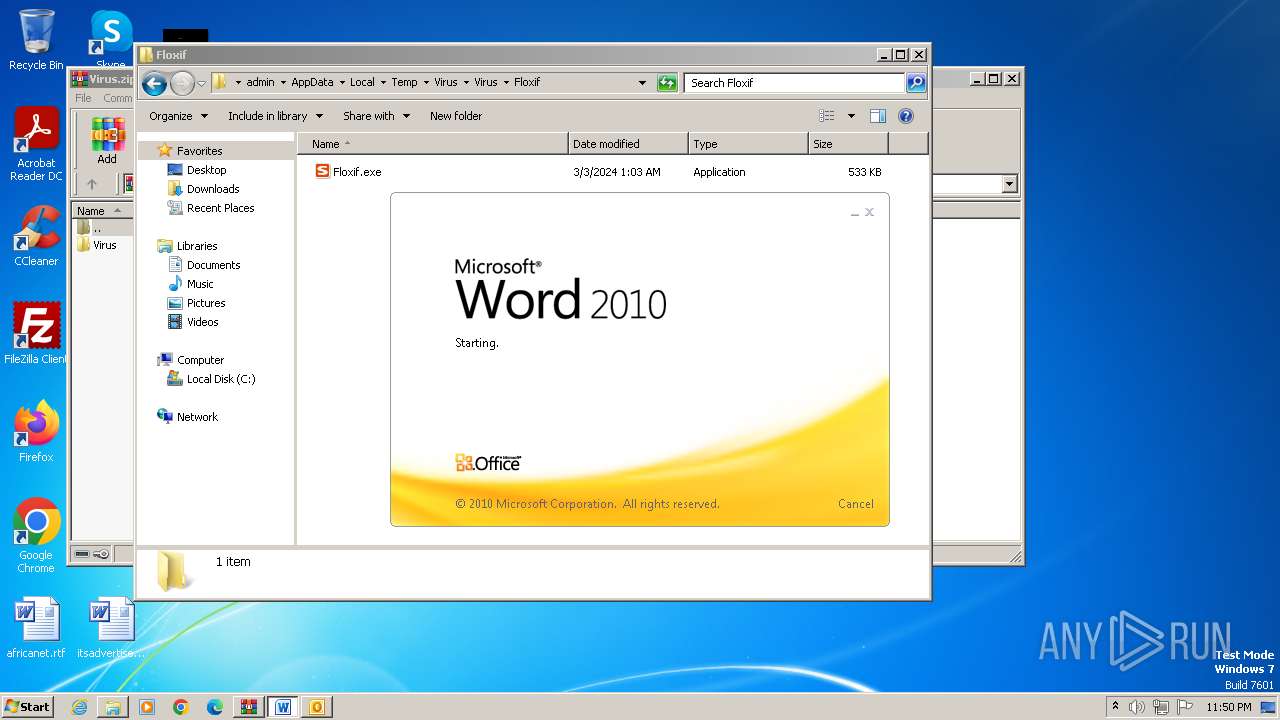This screenshot has width=1280, height=720.
Task: Open WinRAR path dropdown arrow
Action: 1009,184
